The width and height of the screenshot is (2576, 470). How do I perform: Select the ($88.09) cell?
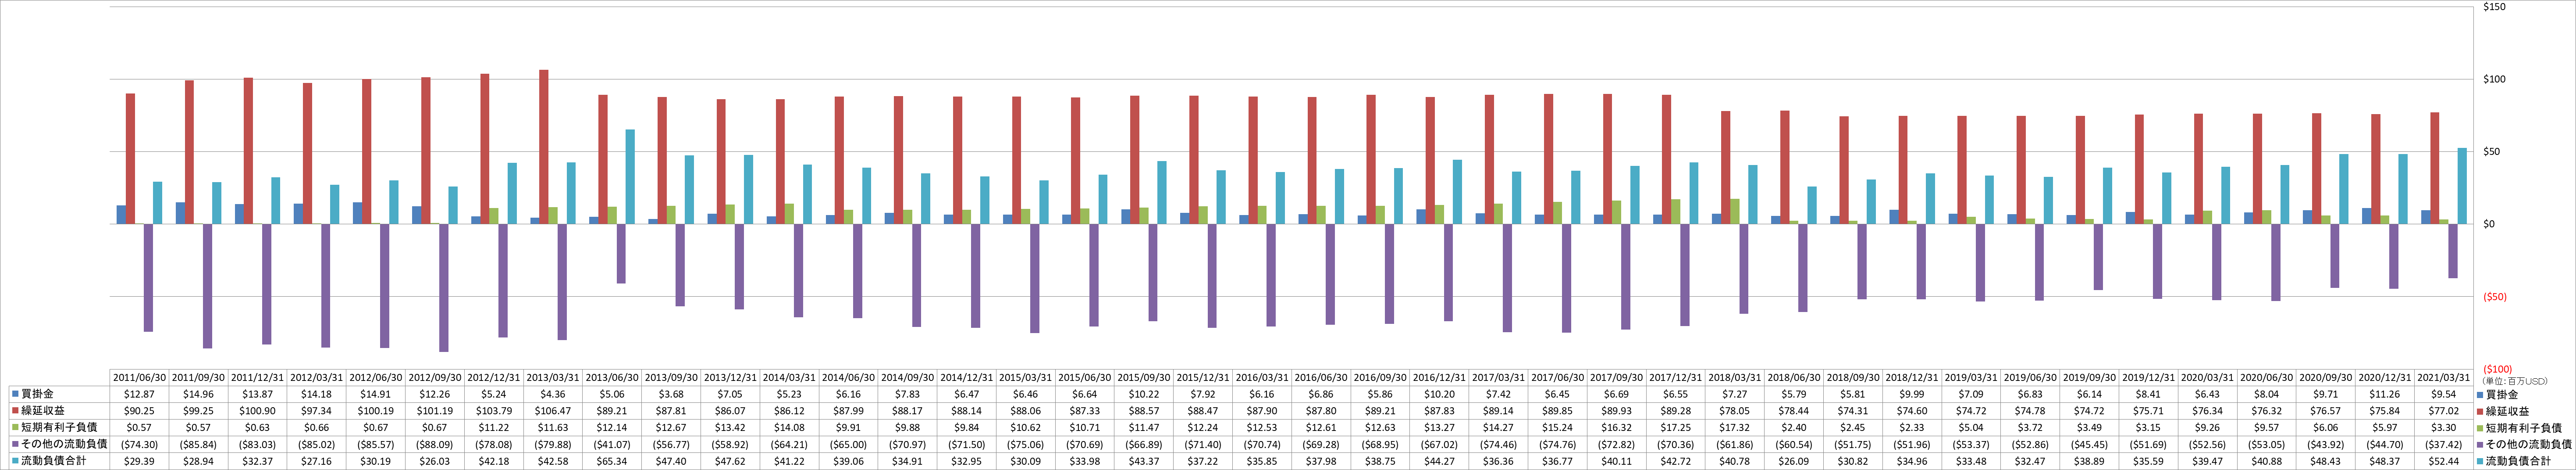pos(435,444)
